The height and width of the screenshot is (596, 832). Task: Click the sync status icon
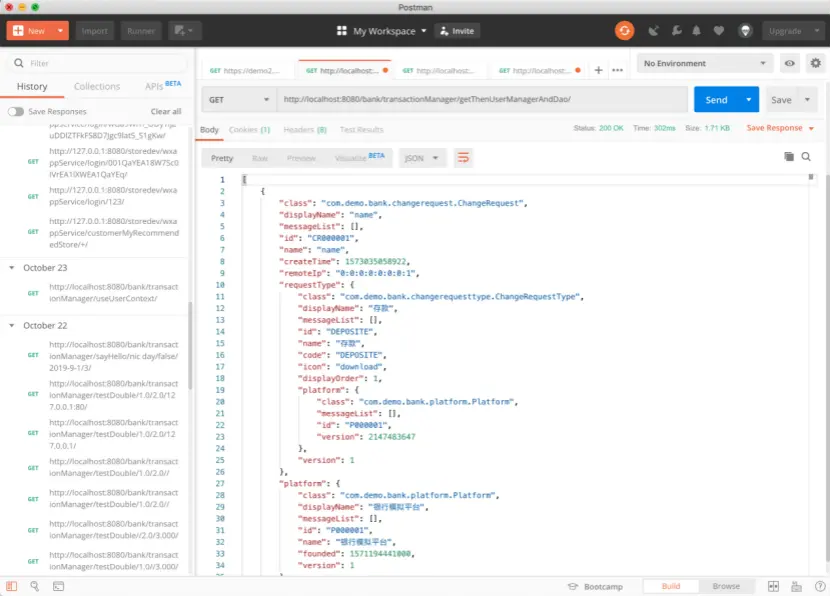point(625,31)
